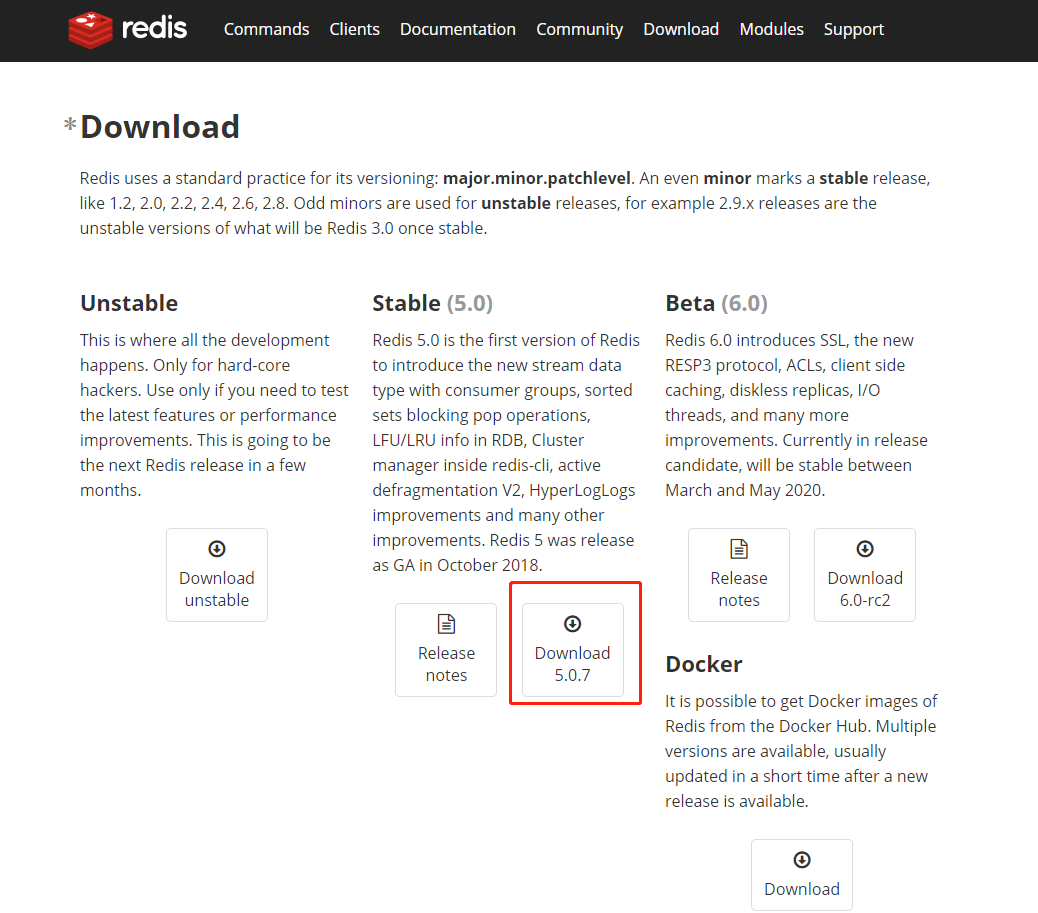The height and width of the screenshot is (913, 1038).
Task: Open Release notes for the Beta version
Action: tap(739, 575)
